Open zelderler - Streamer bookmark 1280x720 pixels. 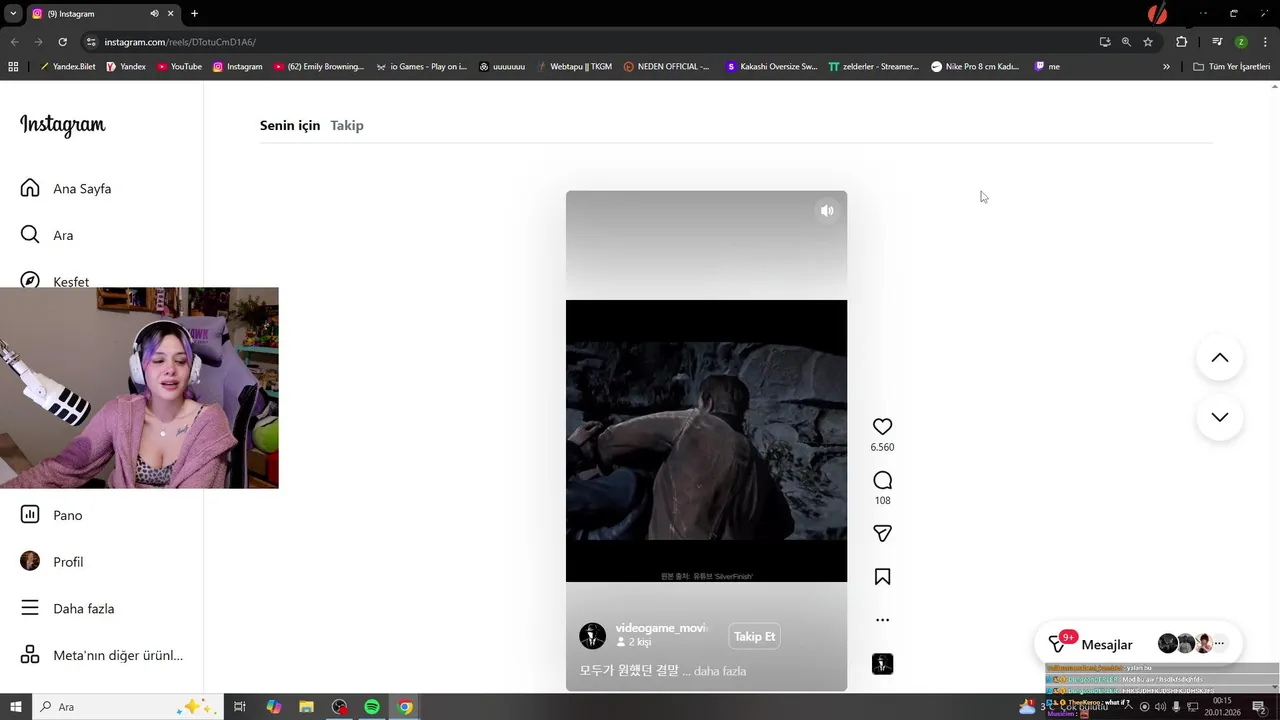(873, 67)
